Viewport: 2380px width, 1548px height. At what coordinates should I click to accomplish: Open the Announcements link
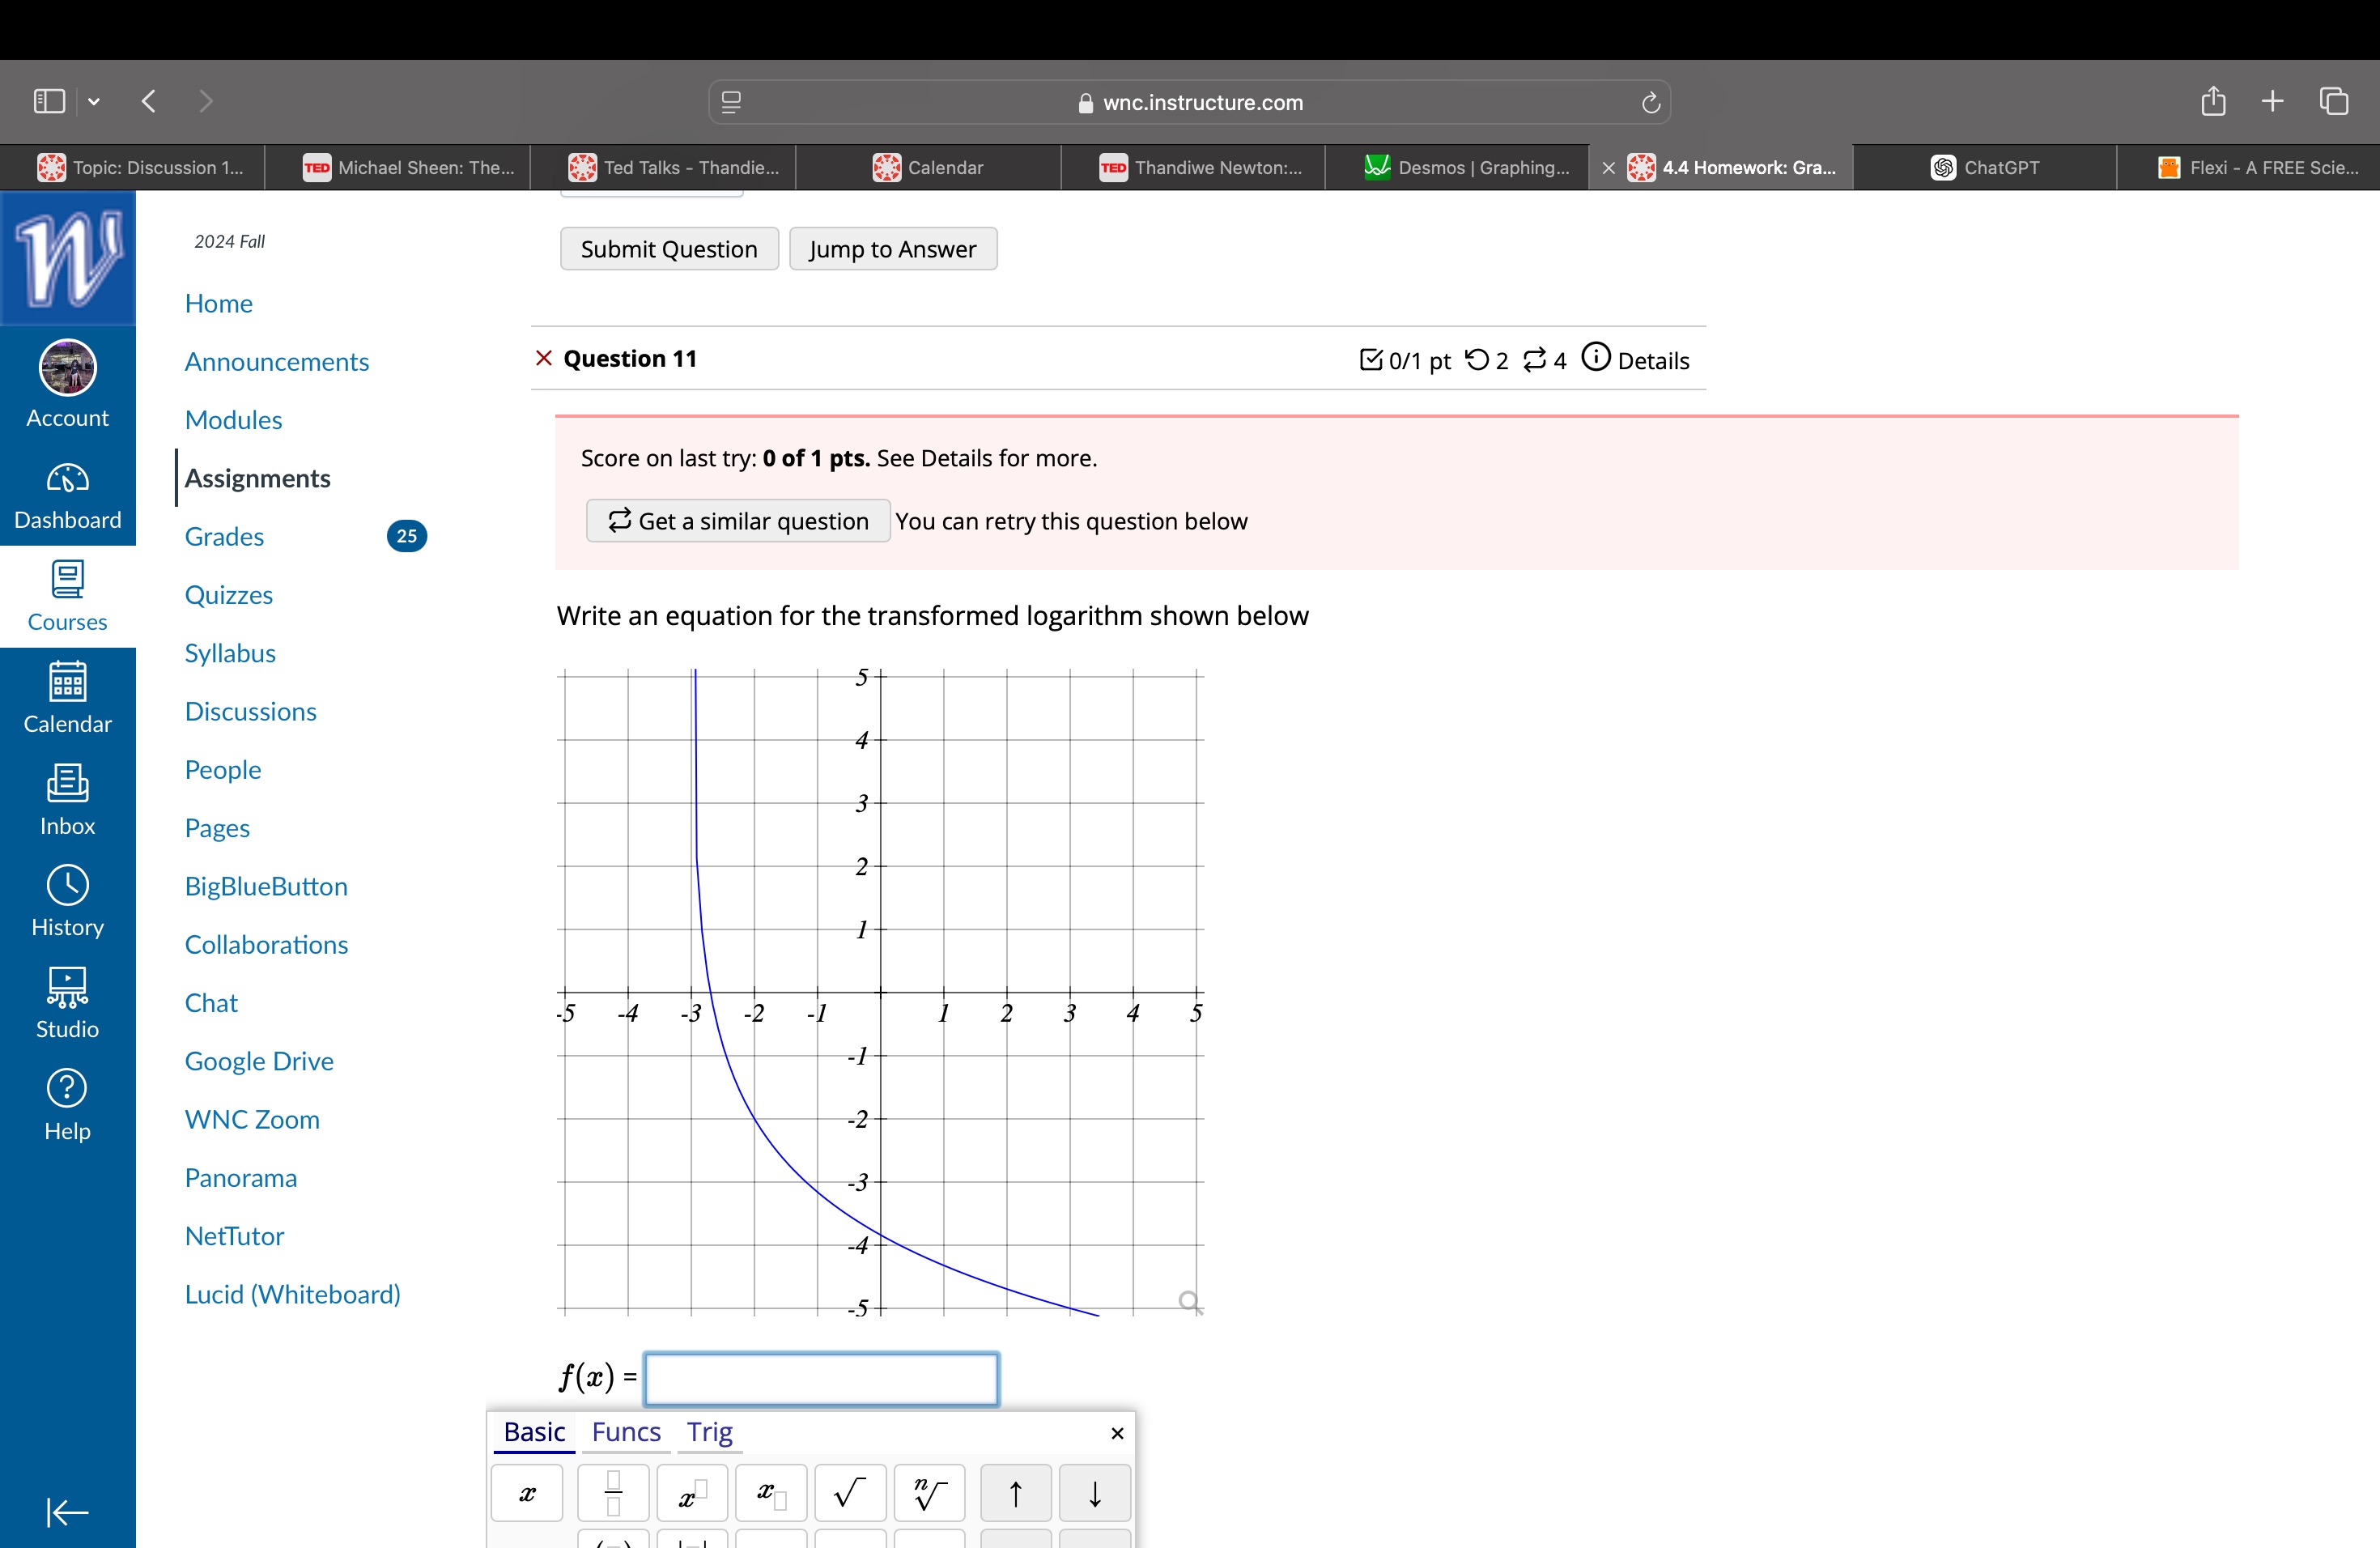coord(277,361)
